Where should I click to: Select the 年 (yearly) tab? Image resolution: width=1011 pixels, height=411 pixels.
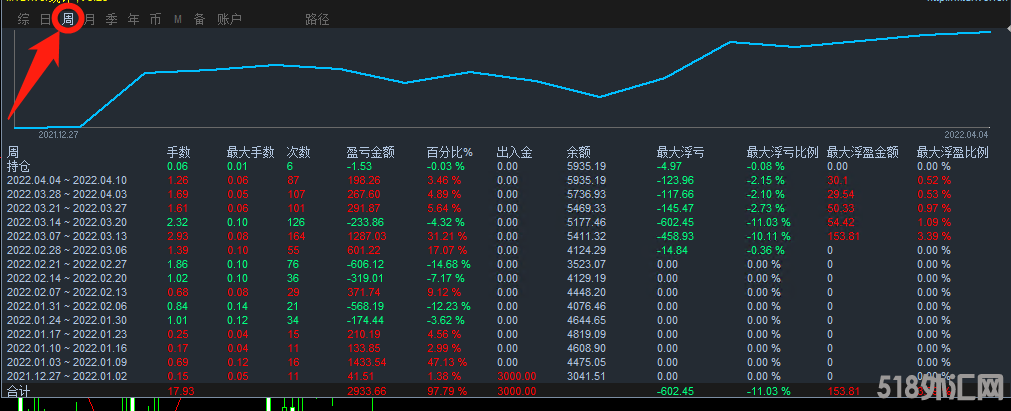point(133,19)
